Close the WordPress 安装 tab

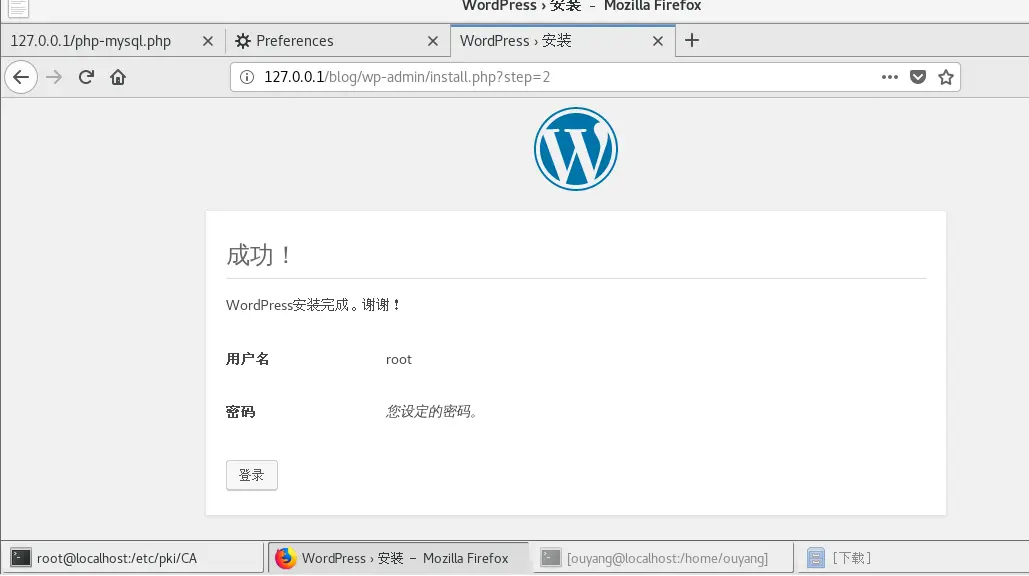coord(658,41)
